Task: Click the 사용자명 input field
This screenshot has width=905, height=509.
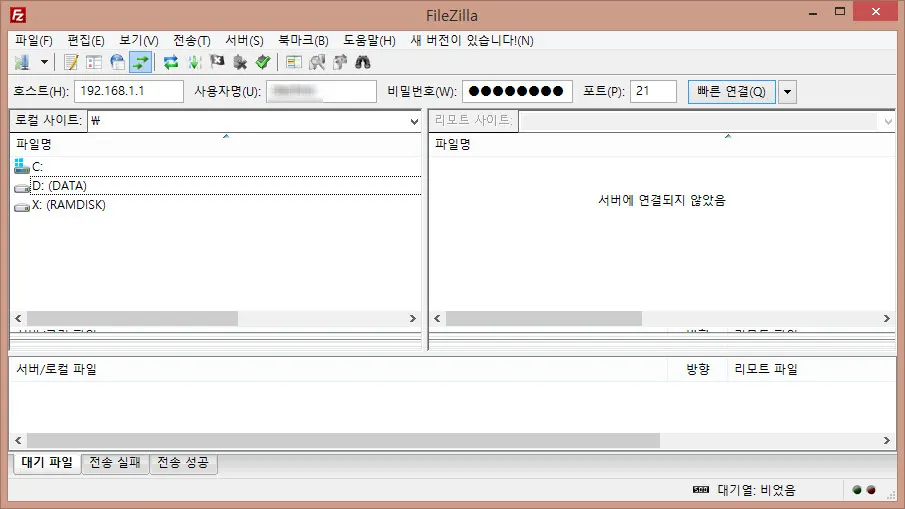Action: point(321,91)
